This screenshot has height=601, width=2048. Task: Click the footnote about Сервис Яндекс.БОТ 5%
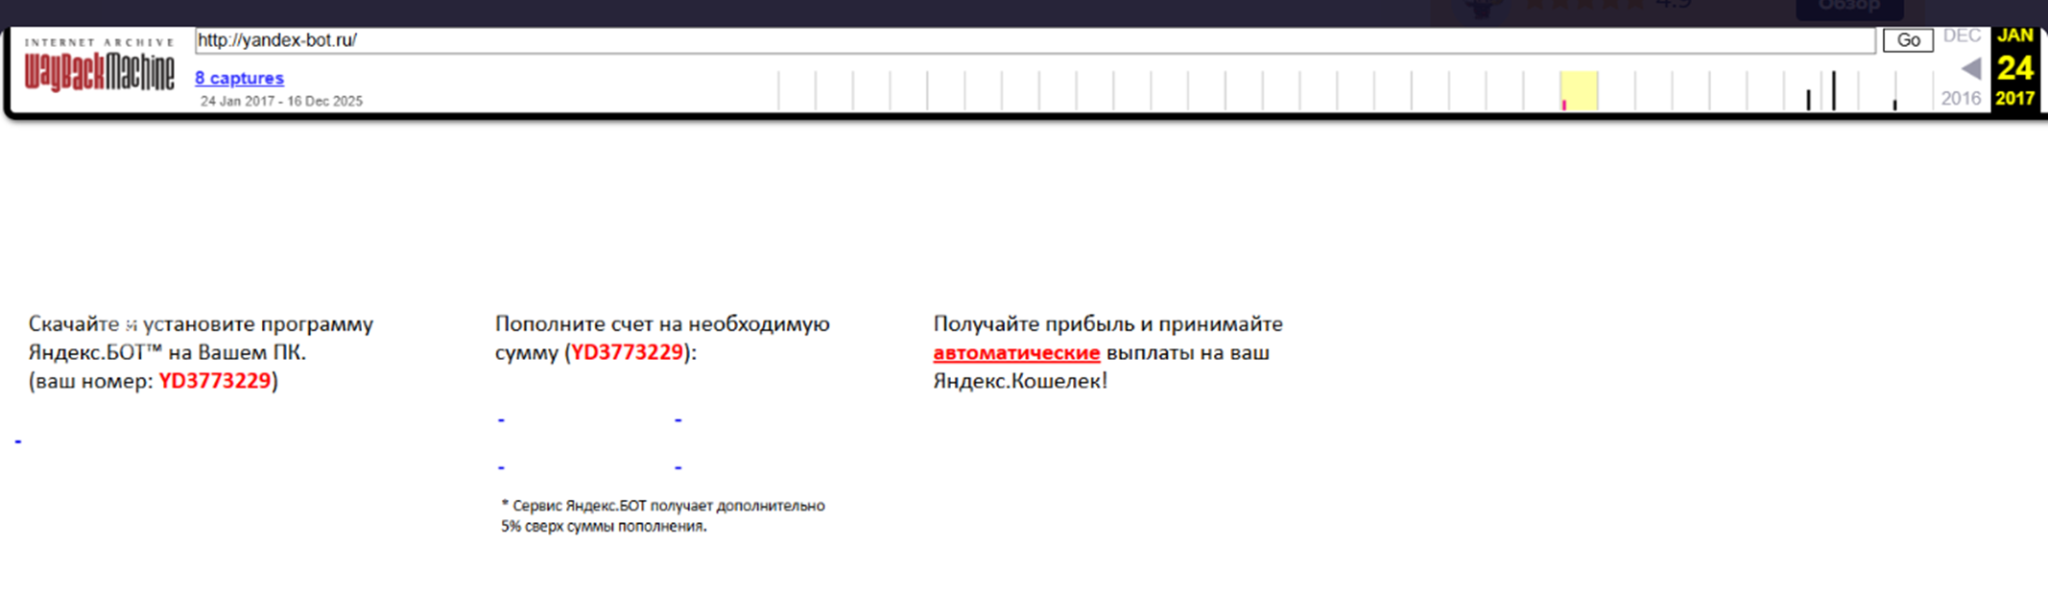[x=663, y=516]
